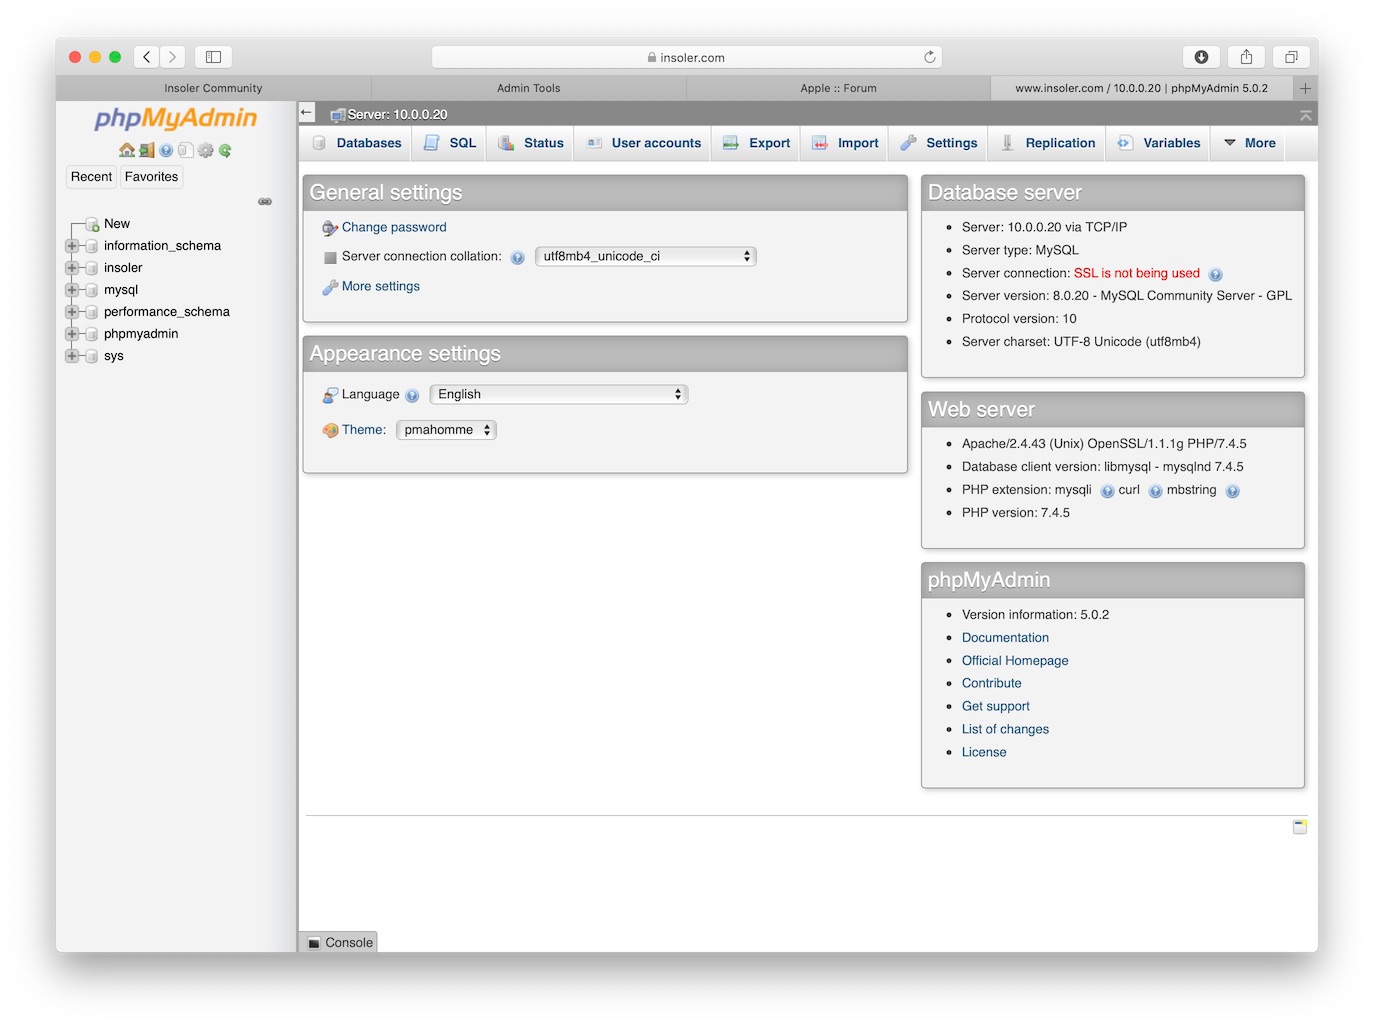Viewport: 1374px width, 1026px height.
Task: Click the chain link icon in sidebar
Action: 265,201
